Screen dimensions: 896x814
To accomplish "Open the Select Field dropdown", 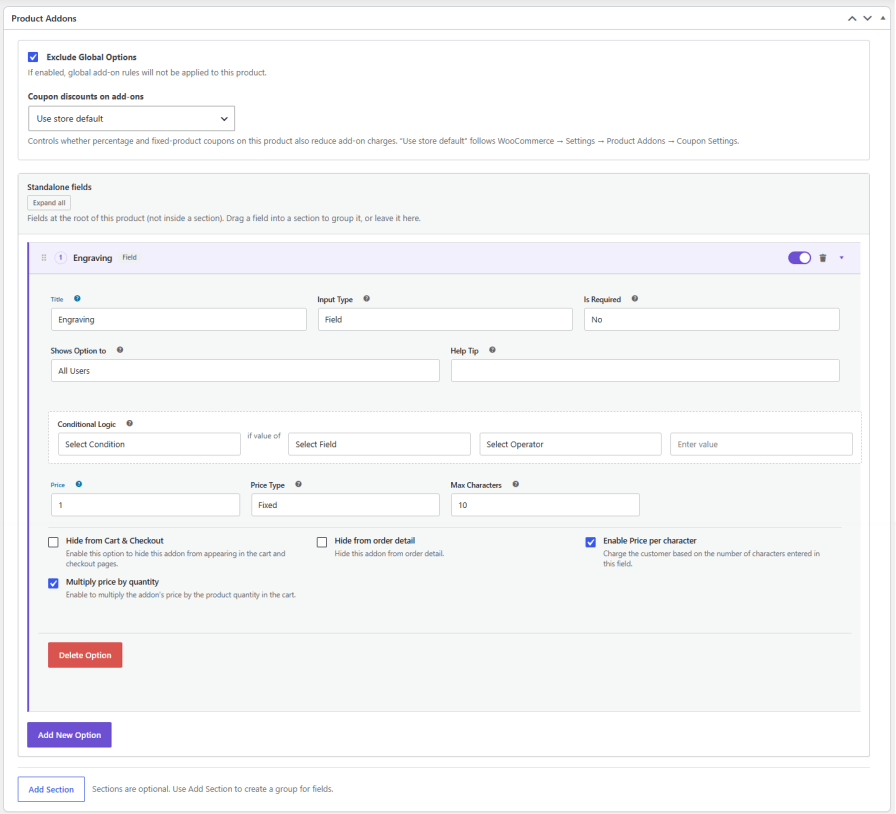I will click(x=379, y=444).
